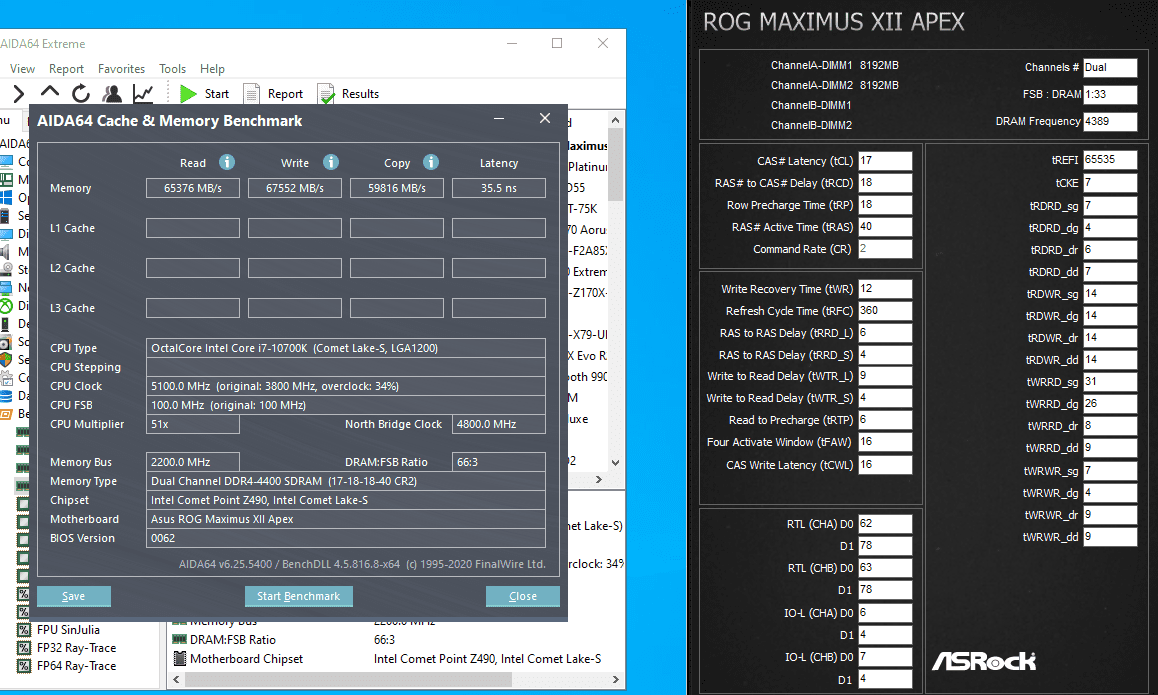
Task: Open the Favorites menu
Action: [121, 69]
